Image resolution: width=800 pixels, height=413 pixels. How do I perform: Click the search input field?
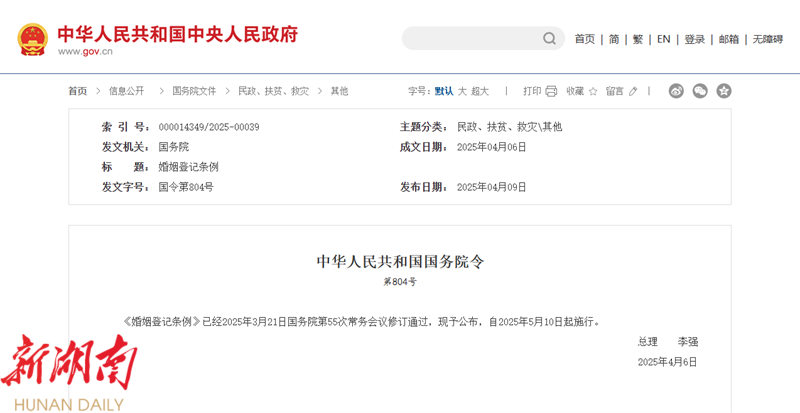[472, 39]
